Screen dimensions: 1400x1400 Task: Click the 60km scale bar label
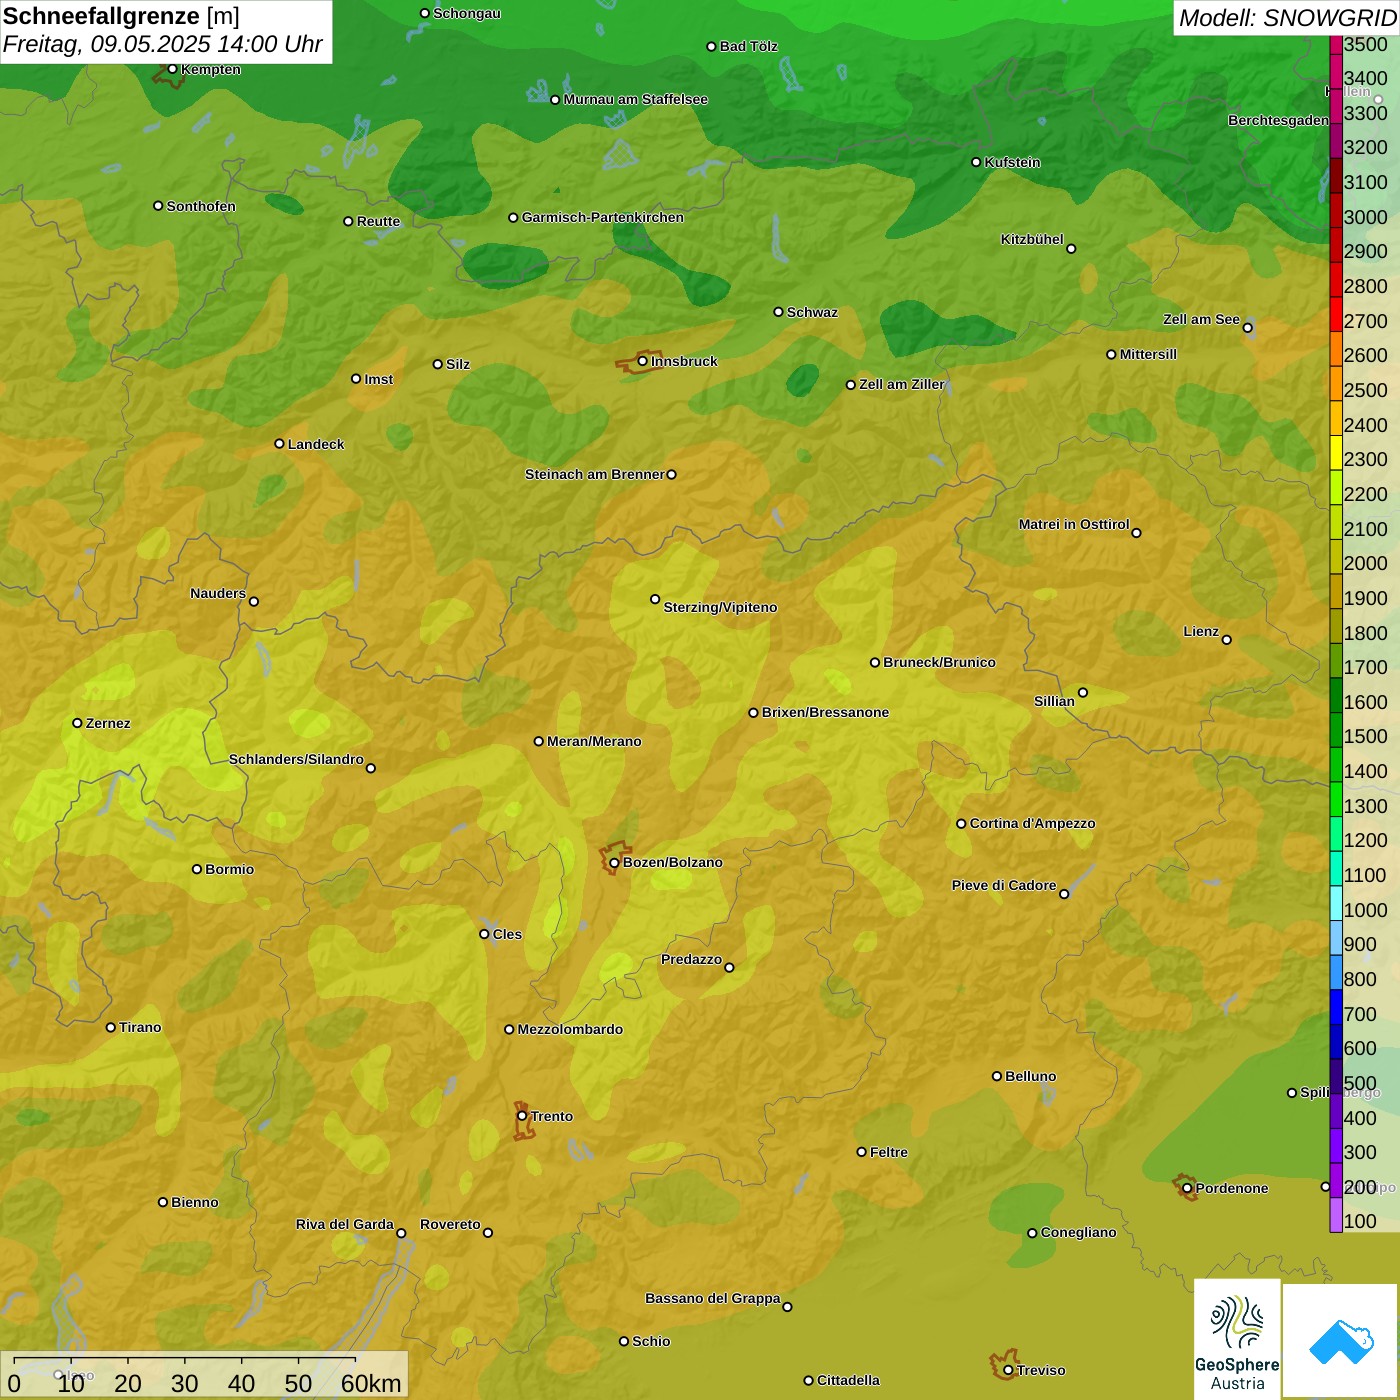(x=371, y=1384)
